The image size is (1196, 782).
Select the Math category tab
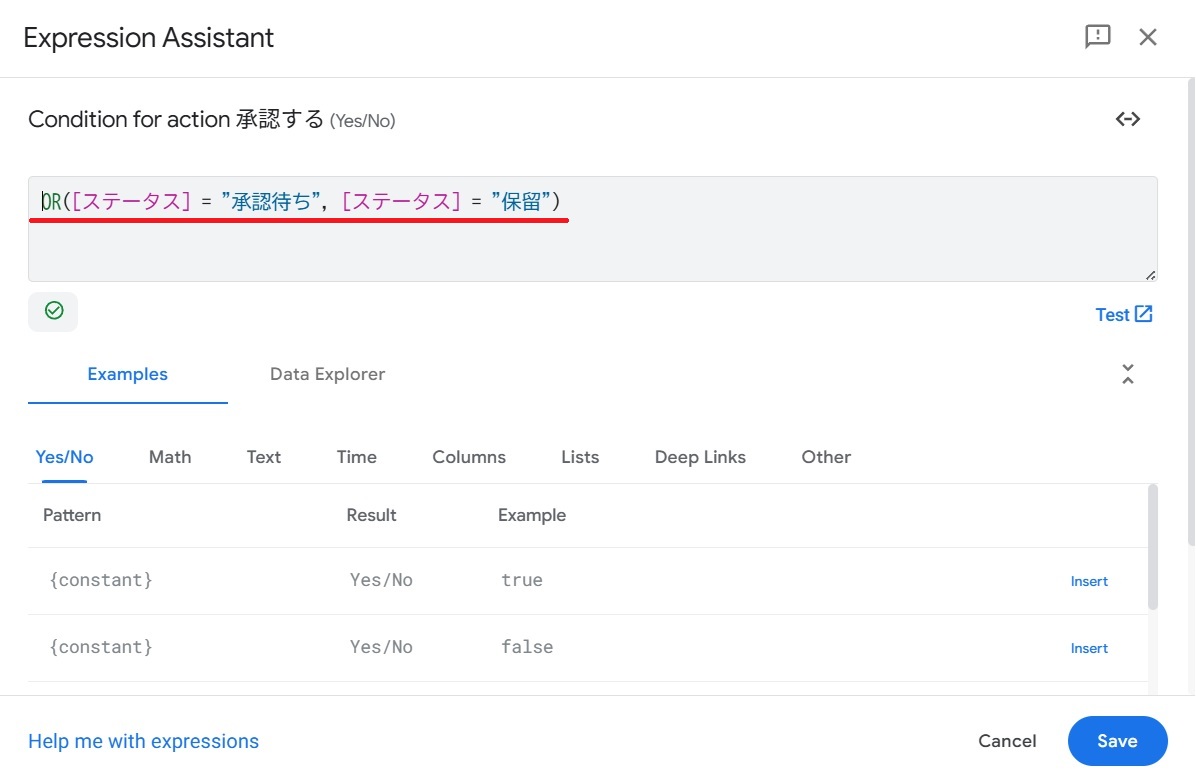[x=170, y=457]
